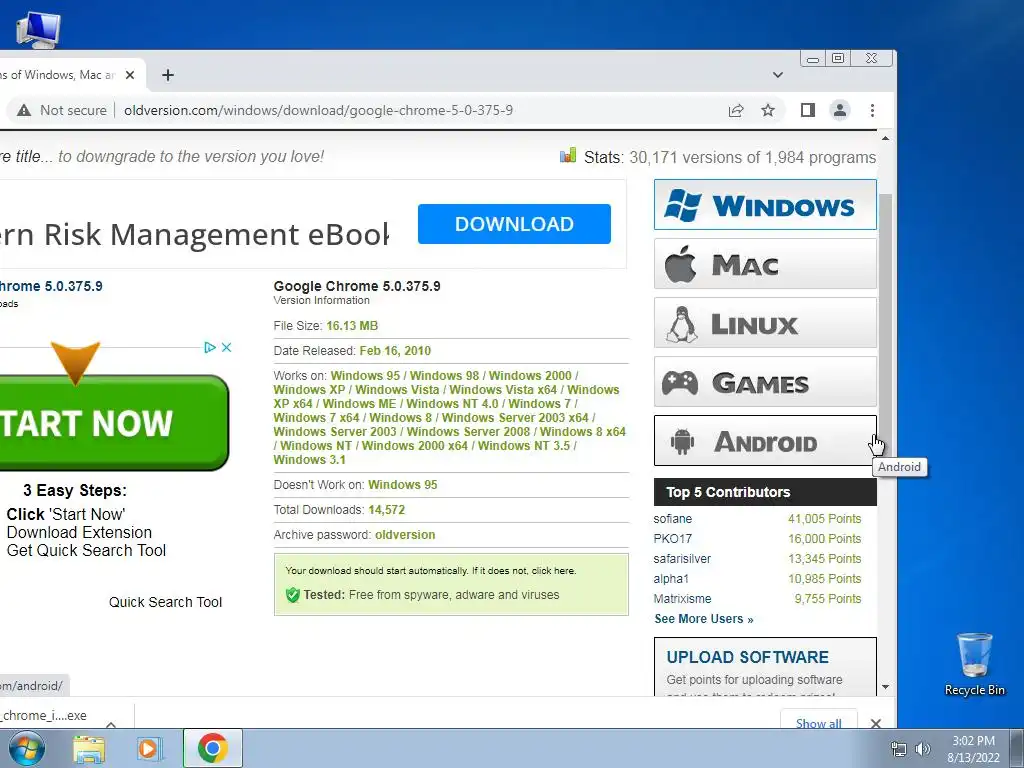Open contributor safarisilver's profile
This screenshot has height=768, width=1024.
[x=682, y=559]
